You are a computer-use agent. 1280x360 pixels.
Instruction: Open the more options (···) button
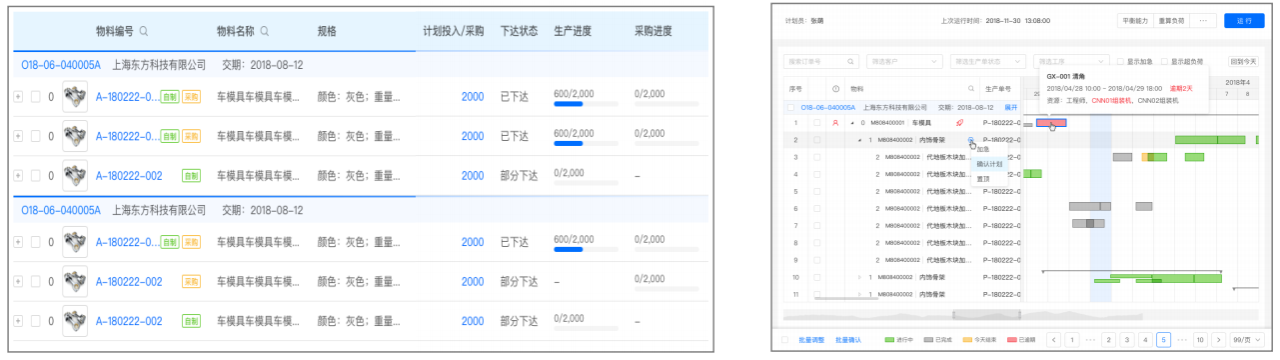point(1204,20)
